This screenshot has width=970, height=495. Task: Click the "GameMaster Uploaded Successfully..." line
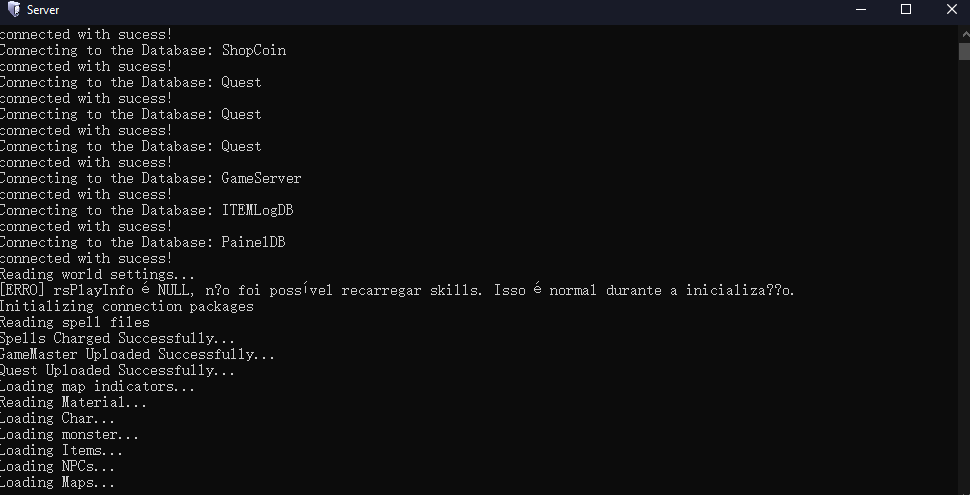137,354
